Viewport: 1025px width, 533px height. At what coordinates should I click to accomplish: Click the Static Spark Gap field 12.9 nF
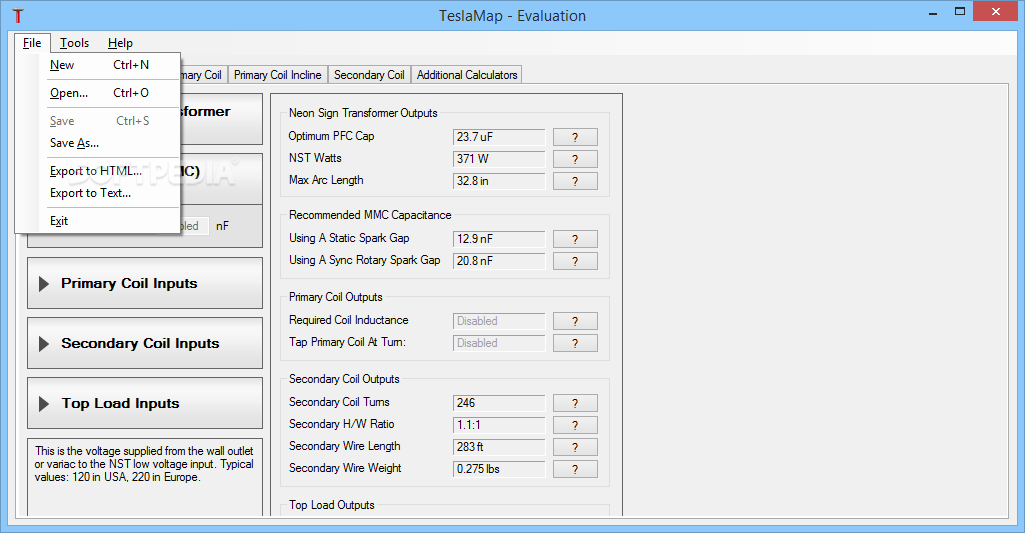click(499, 239)
